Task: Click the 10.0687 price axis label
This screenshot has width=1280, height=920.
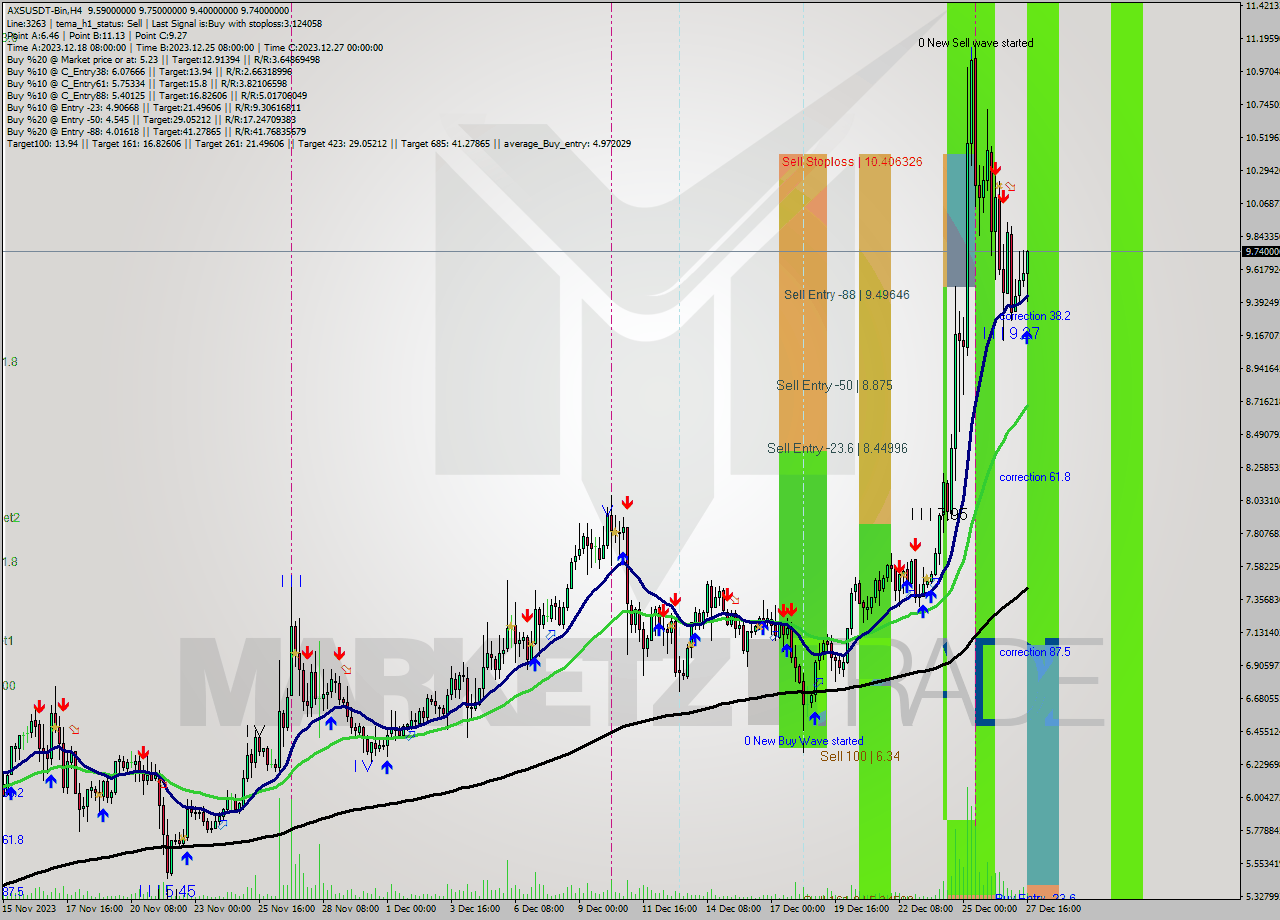Action: pos(1261,204)
